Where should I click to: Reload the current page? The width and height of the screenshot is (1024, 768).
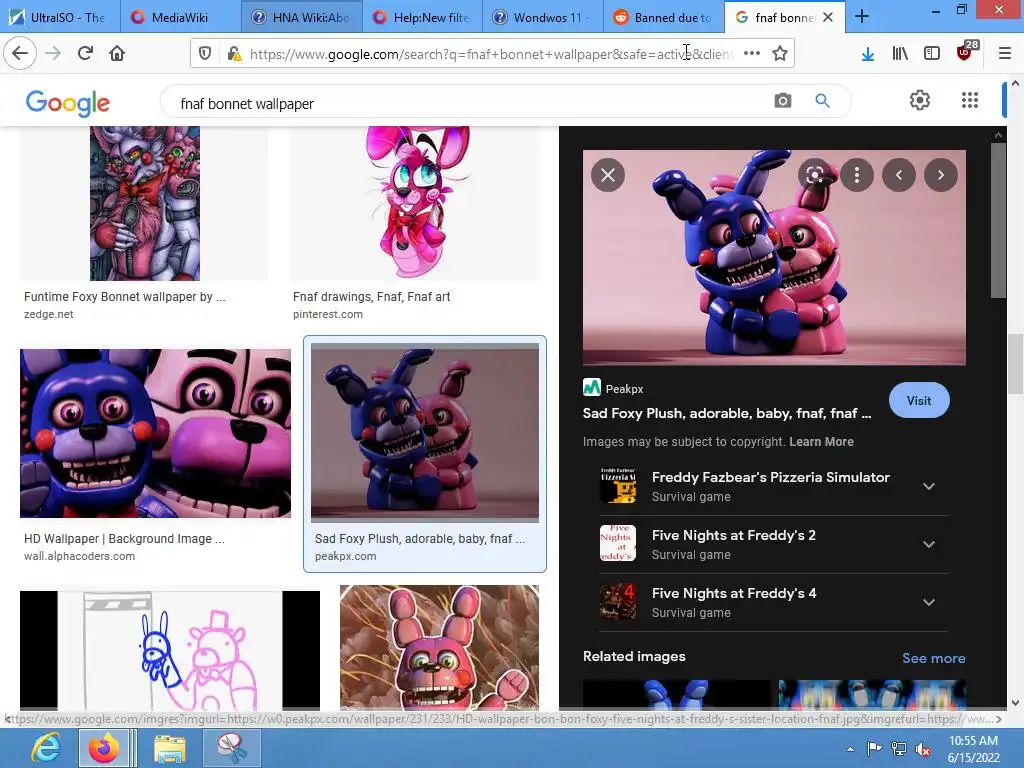pyautogui.click(x=85, y=53)
